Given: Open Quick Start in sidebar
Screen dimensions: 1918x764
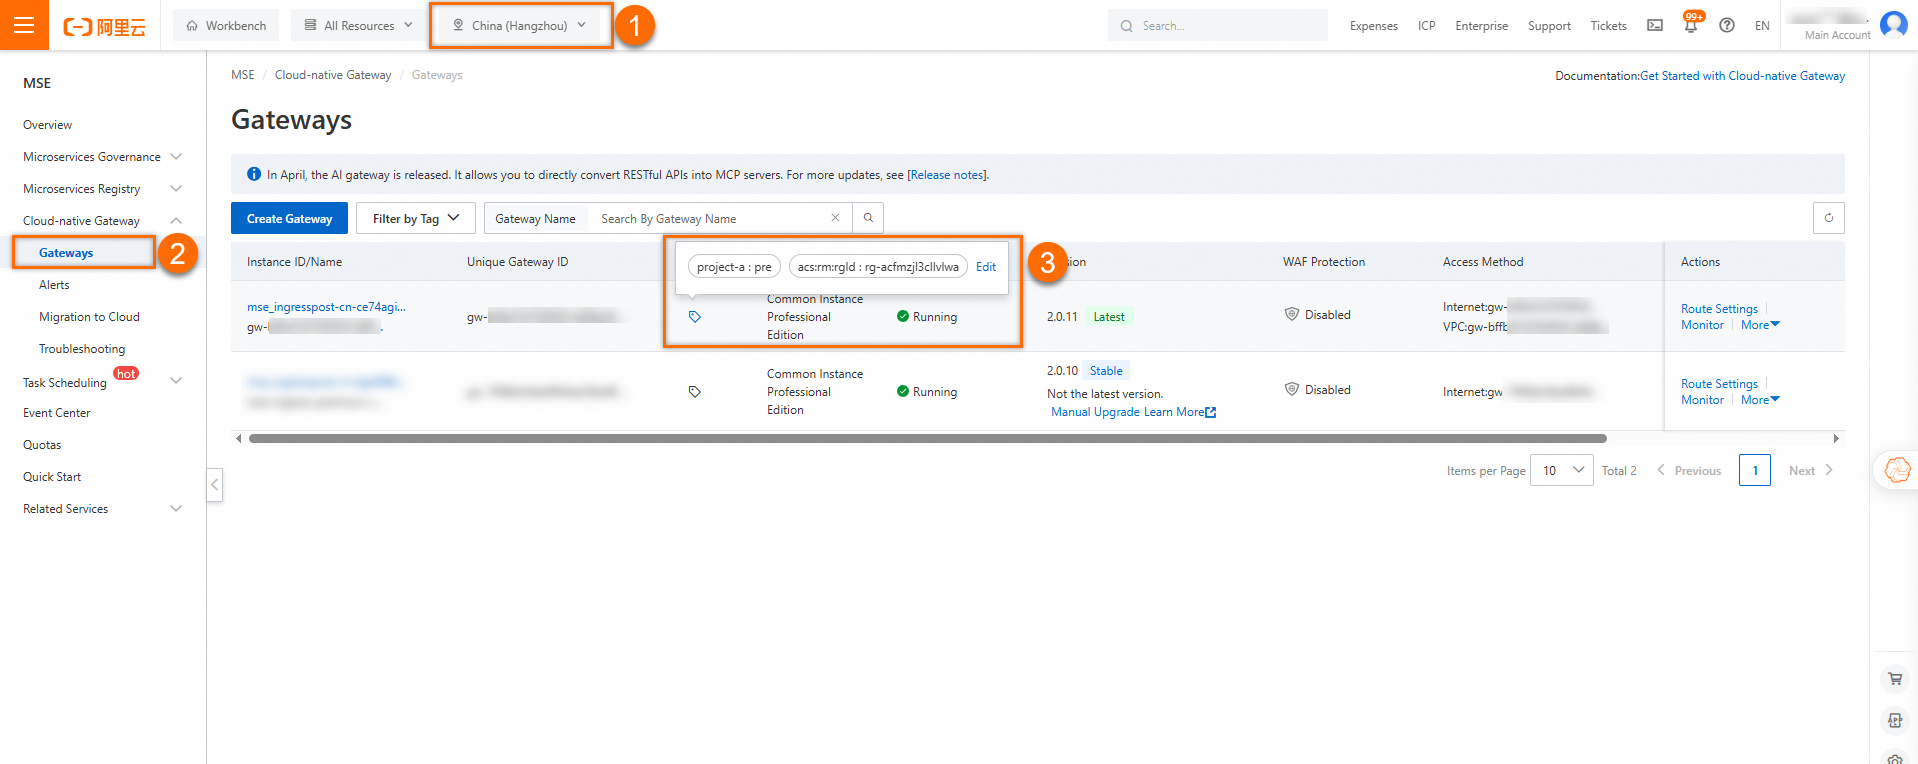Looking at the screenshot, I should pyautogui.click(x=52, y=477).
